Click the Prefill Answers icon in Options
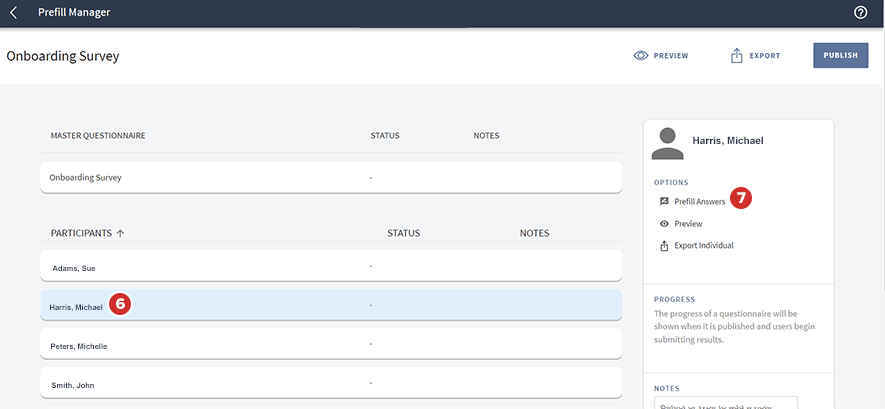 664,202
